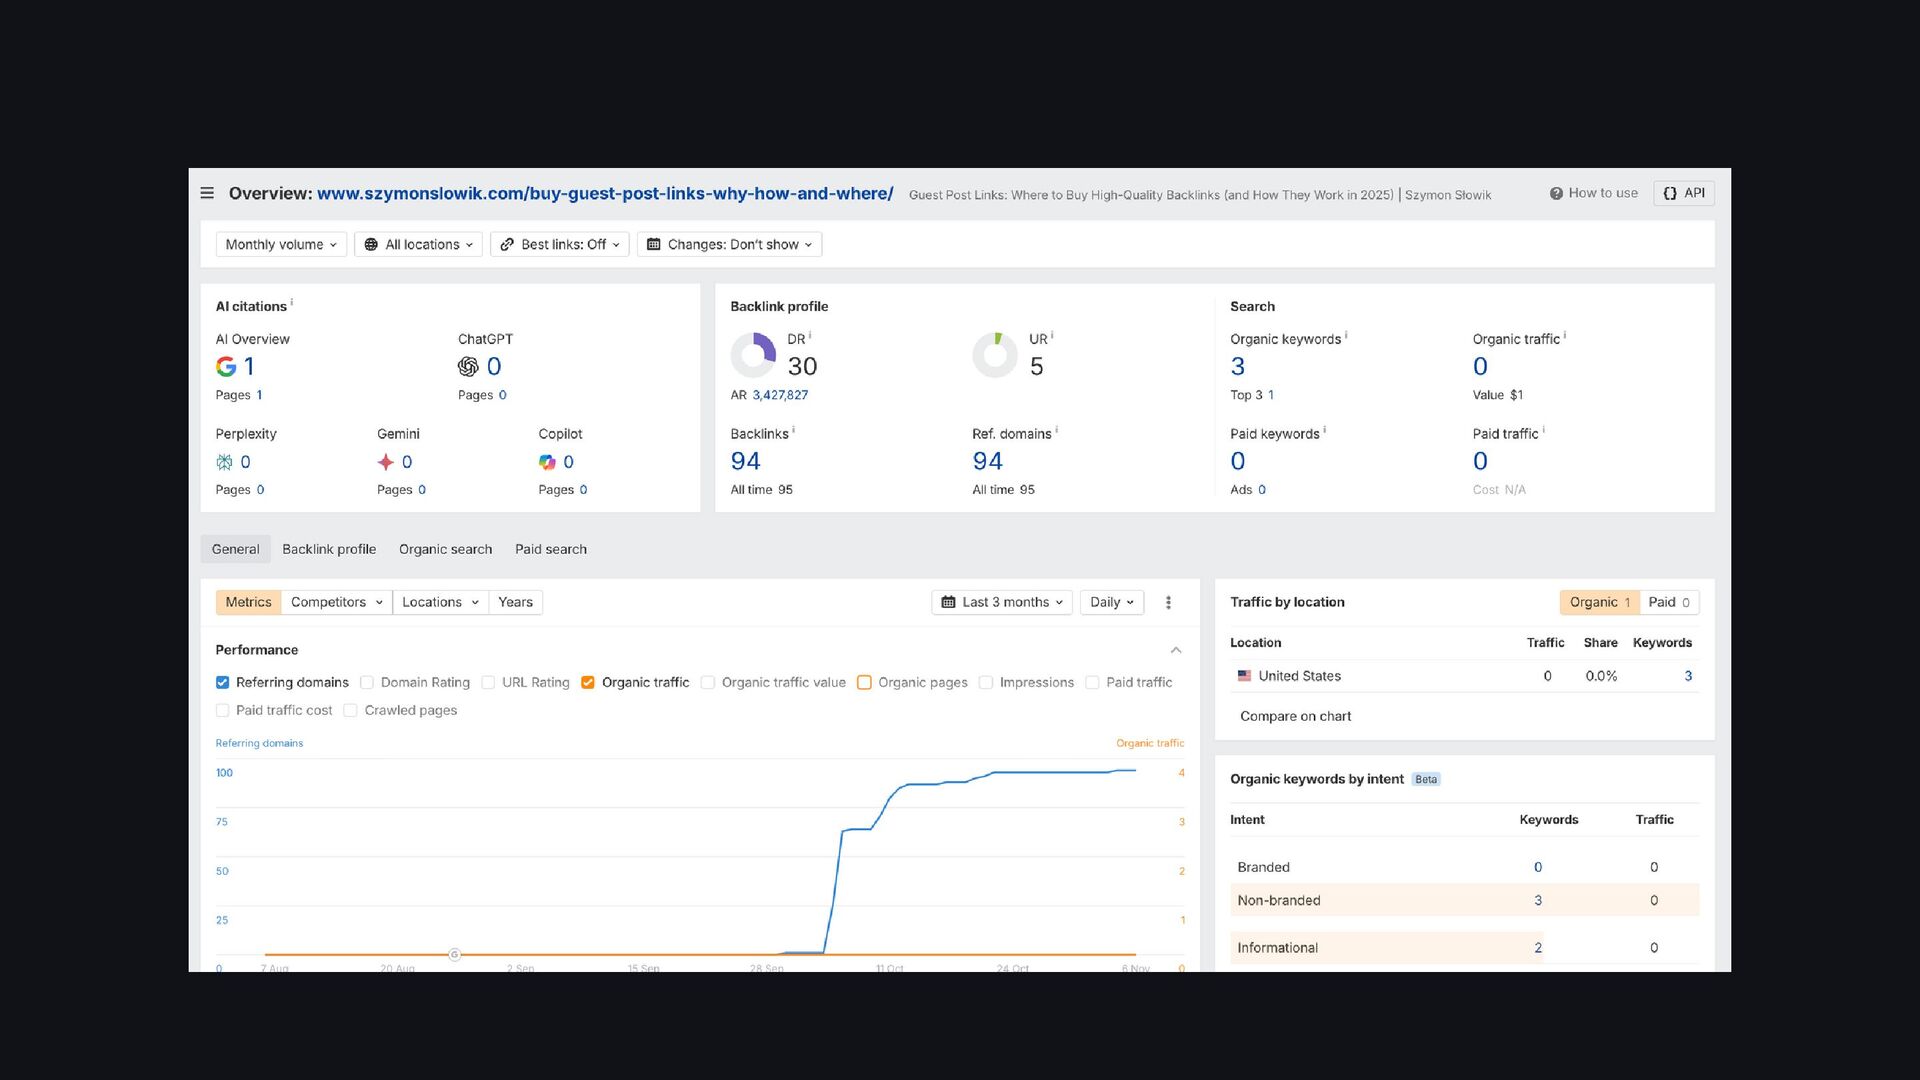Click the How to use help icon
This screenshot has height=1080, width=1920.
point(1556,194)
